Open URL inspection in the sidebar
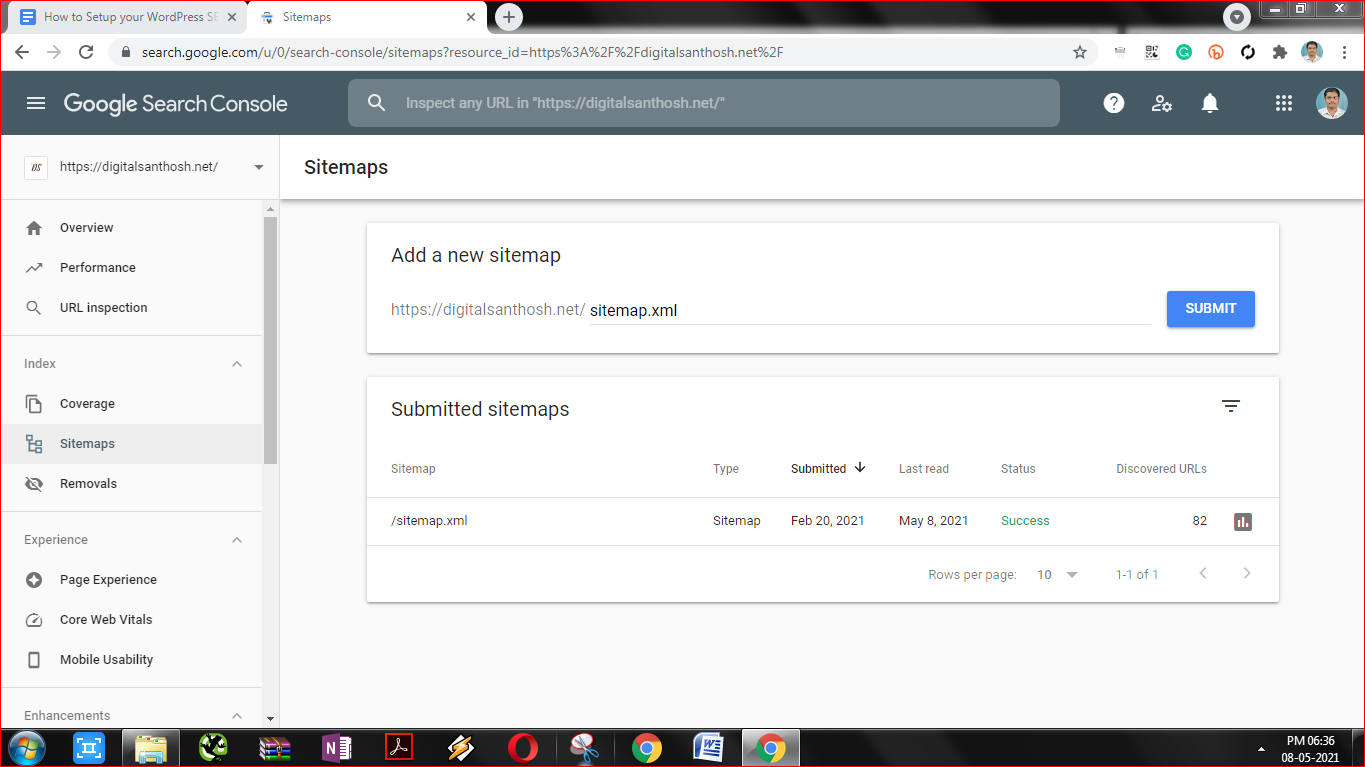This screenshot has height=767, width=1365. (131, 308)
